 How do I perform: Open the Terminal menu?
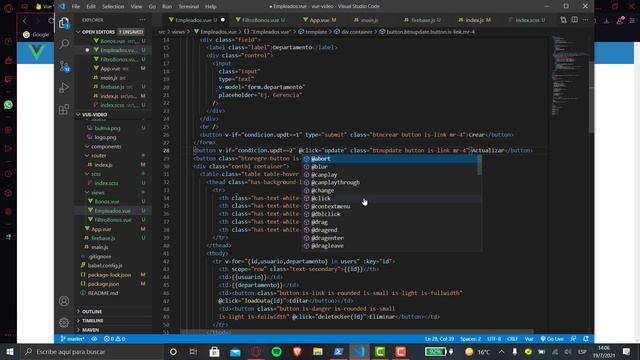tap(189, 6)
